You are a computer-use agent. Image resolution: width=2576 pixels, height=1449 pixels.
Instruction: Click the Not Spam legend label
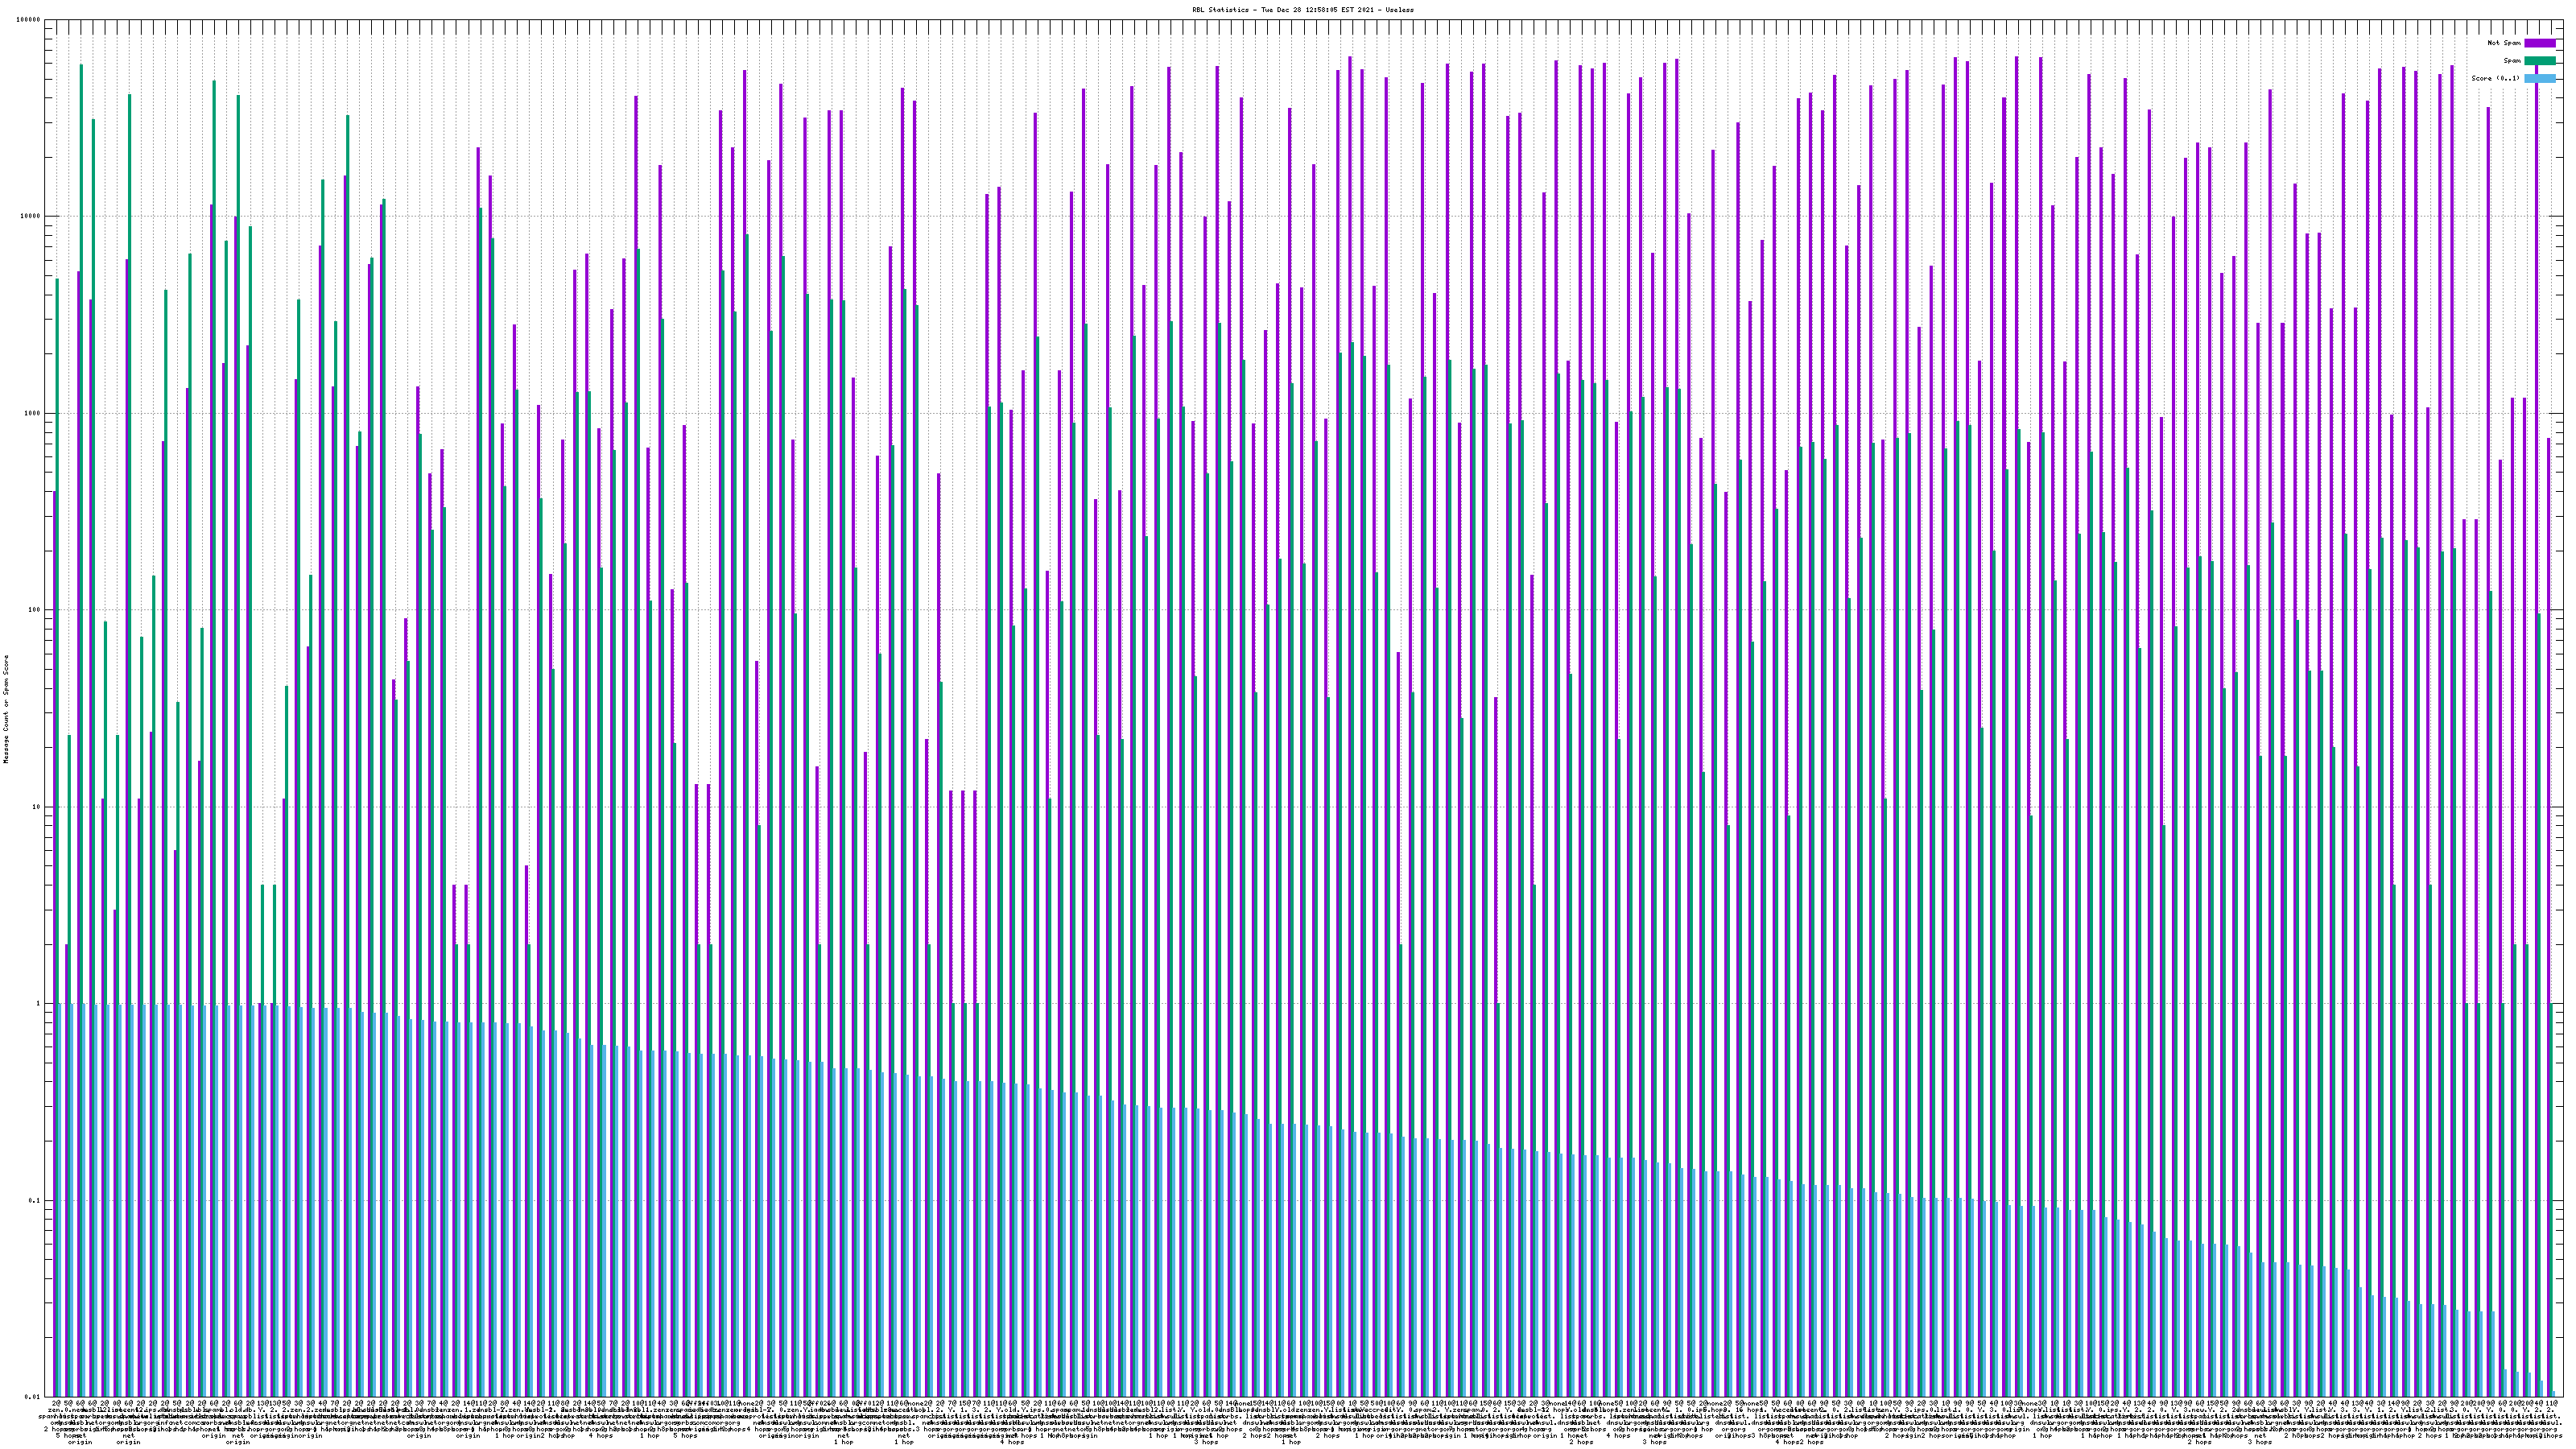coord(2504,43)
